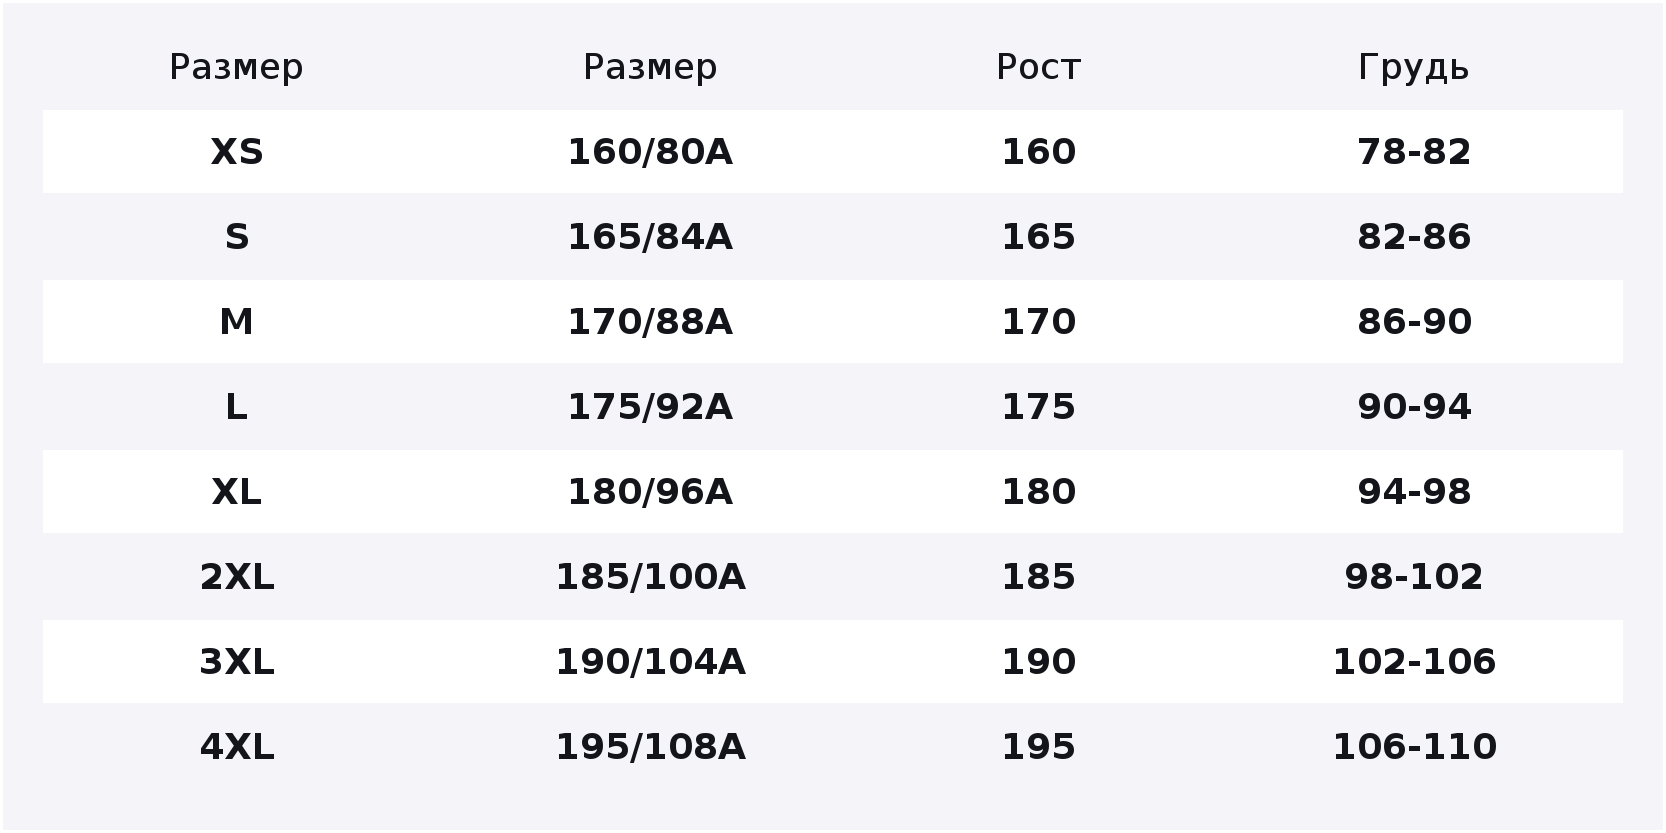Select height value 175

pos(1038,407)
